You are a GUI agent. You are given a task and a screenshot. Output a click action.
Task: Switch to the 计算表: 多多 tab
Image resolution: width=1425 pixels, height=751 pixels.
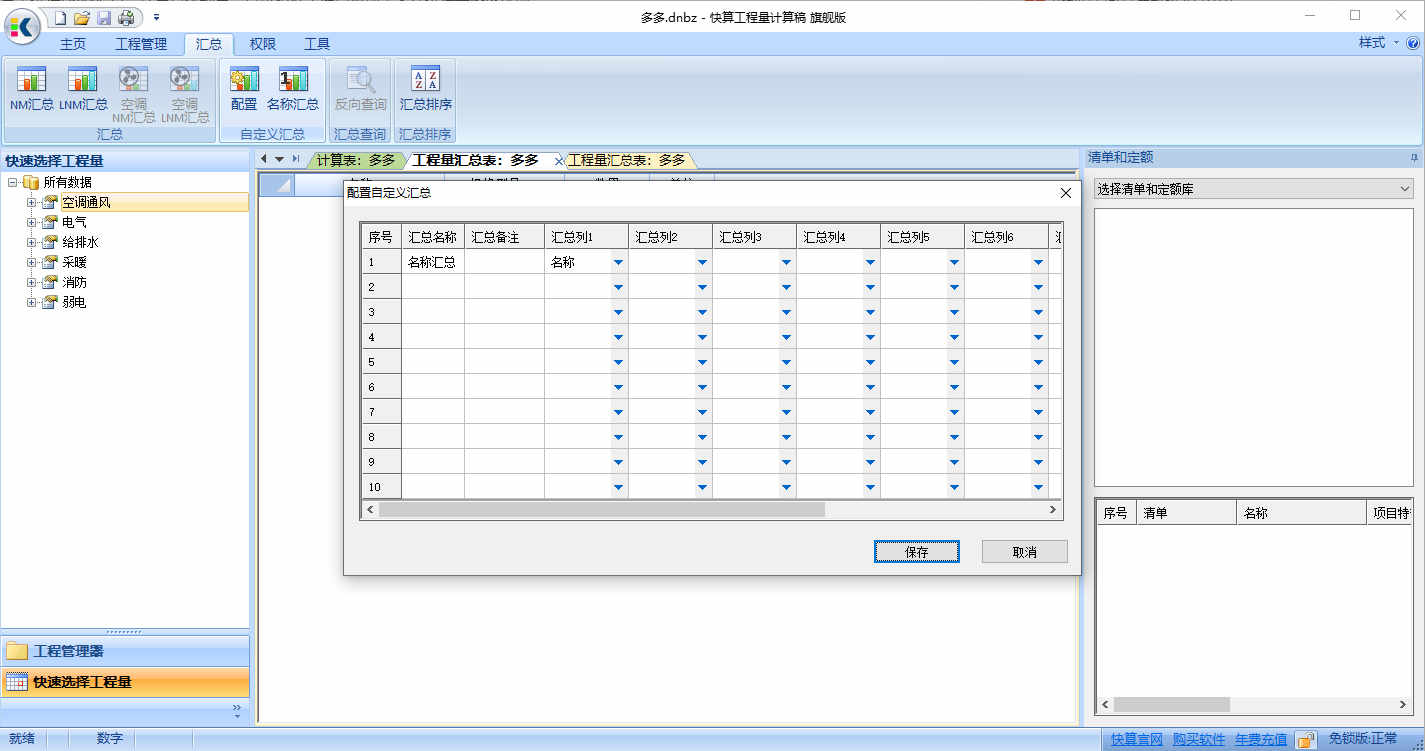pyautogui.click(x=355, y=160)
